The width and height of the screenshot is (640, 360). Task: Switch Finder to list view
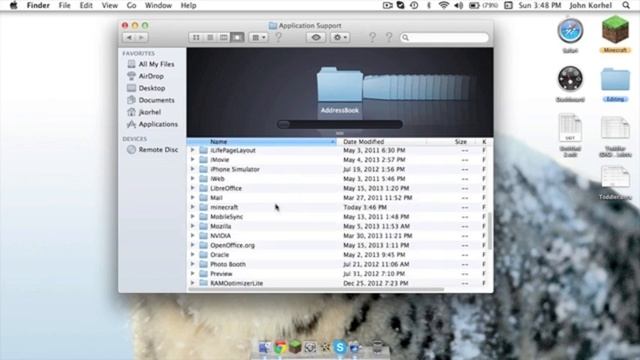point(210,38)
